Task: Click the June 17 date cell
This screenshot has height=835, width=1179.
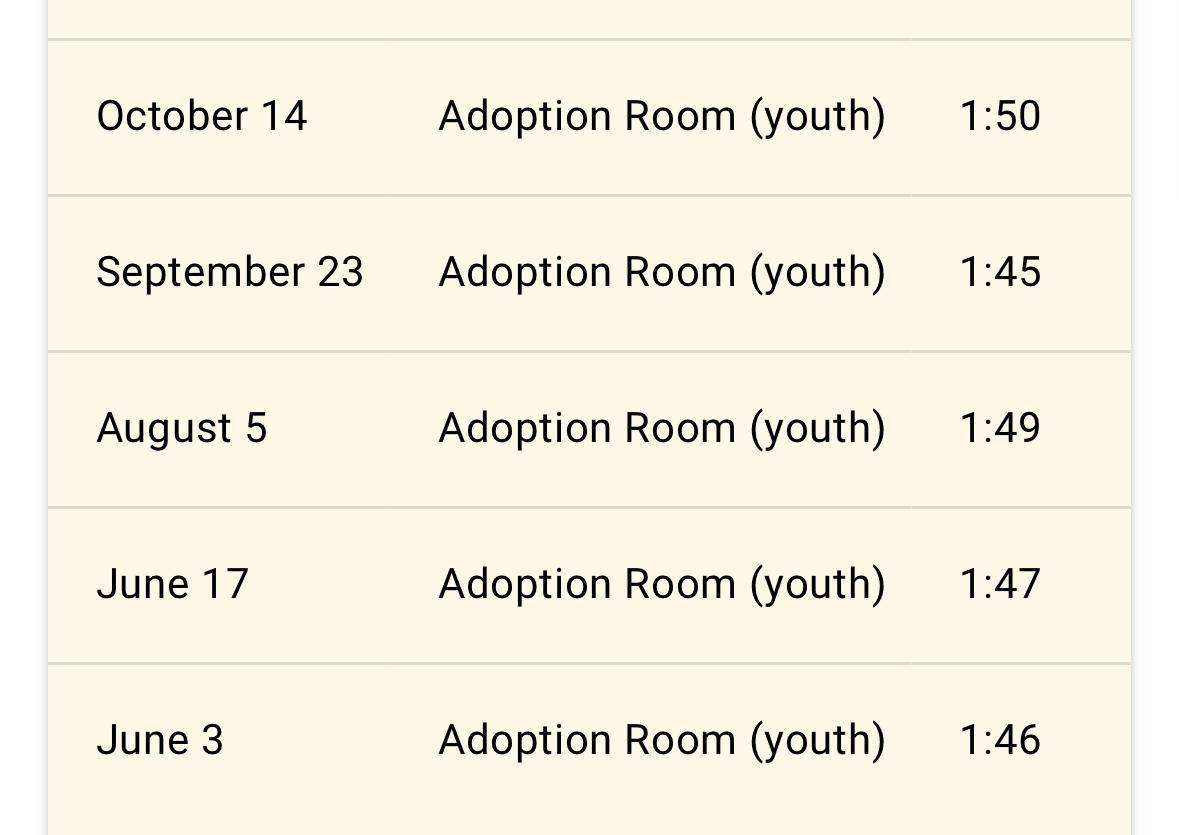Action: (172, 584)
